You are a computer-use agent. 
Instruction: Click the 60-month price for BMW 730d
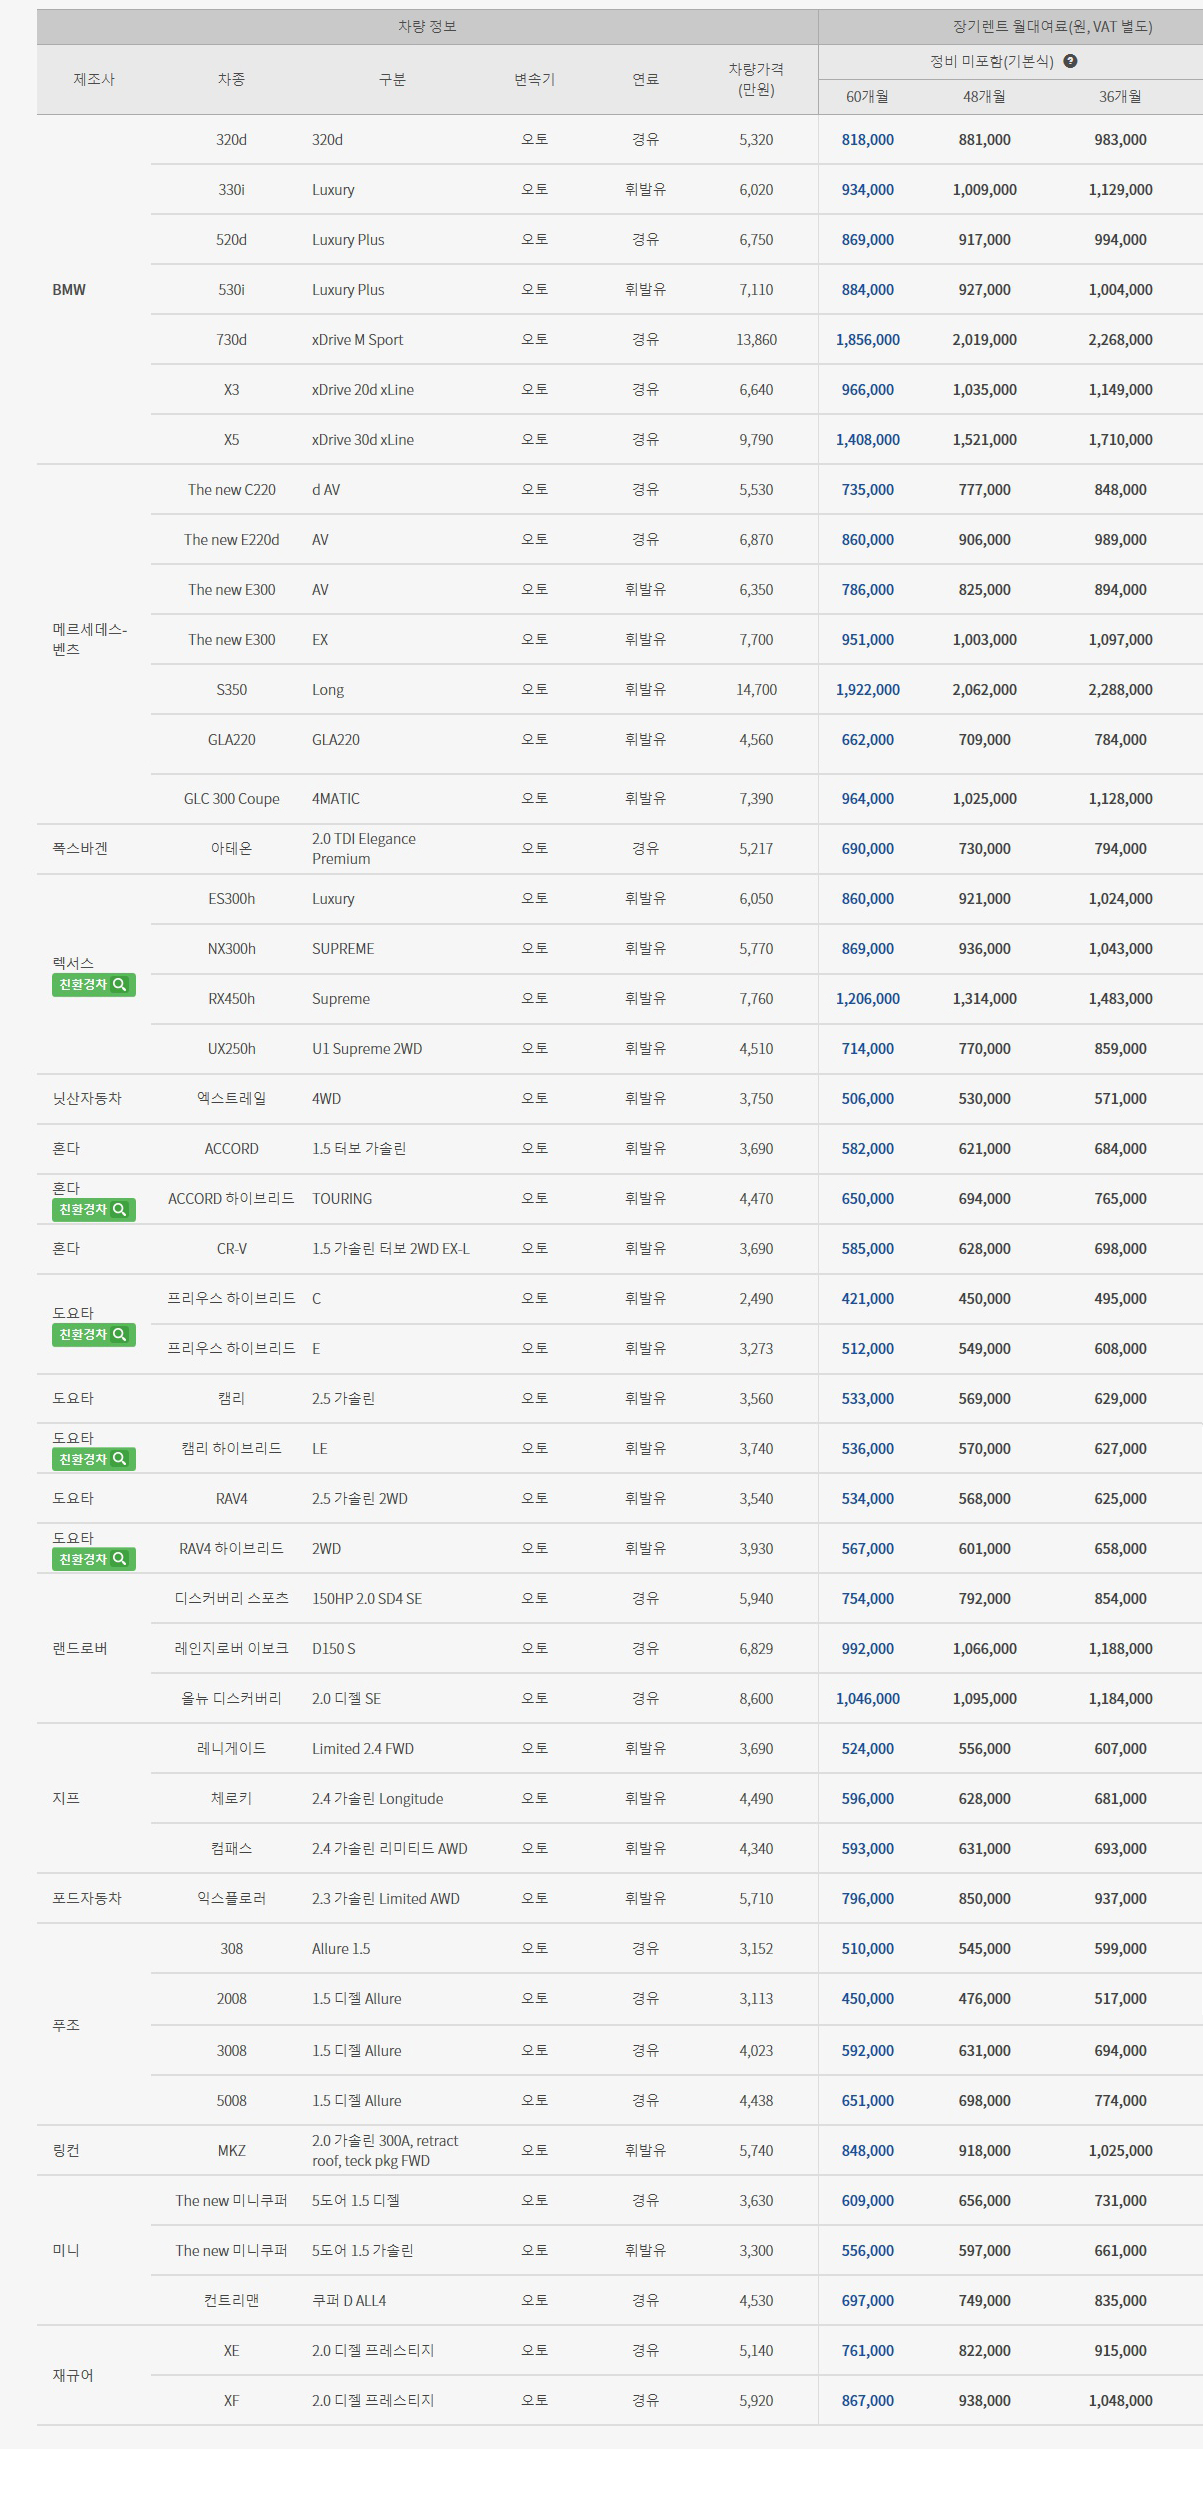pyautogui.click(x=867, y=340)
